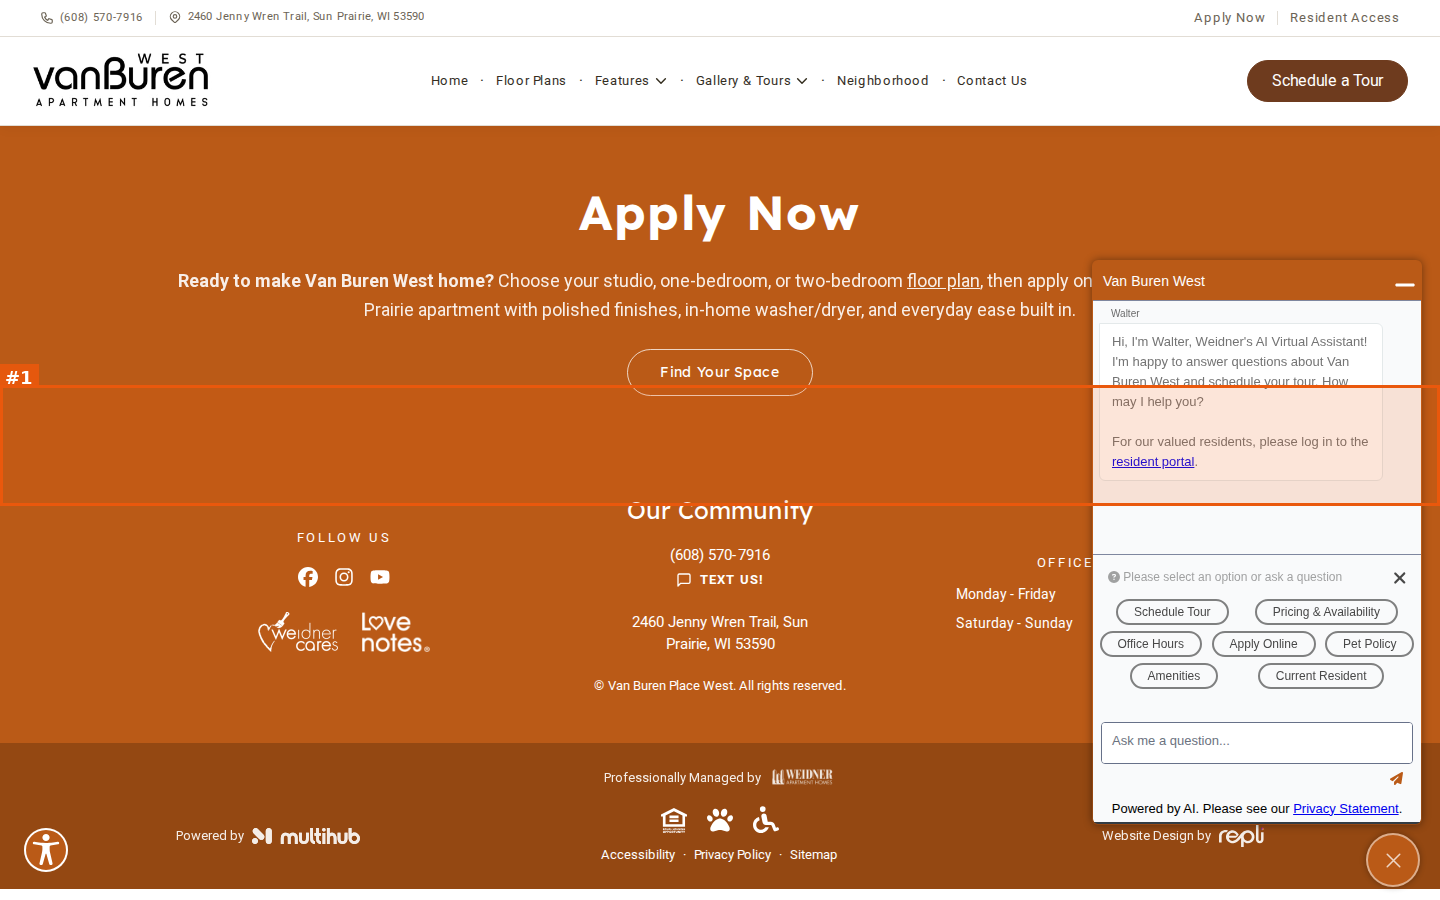Click Apply Now in top bar
Image resolution: width=1440 pixels, height=900 pixels.
(1229, 18)
